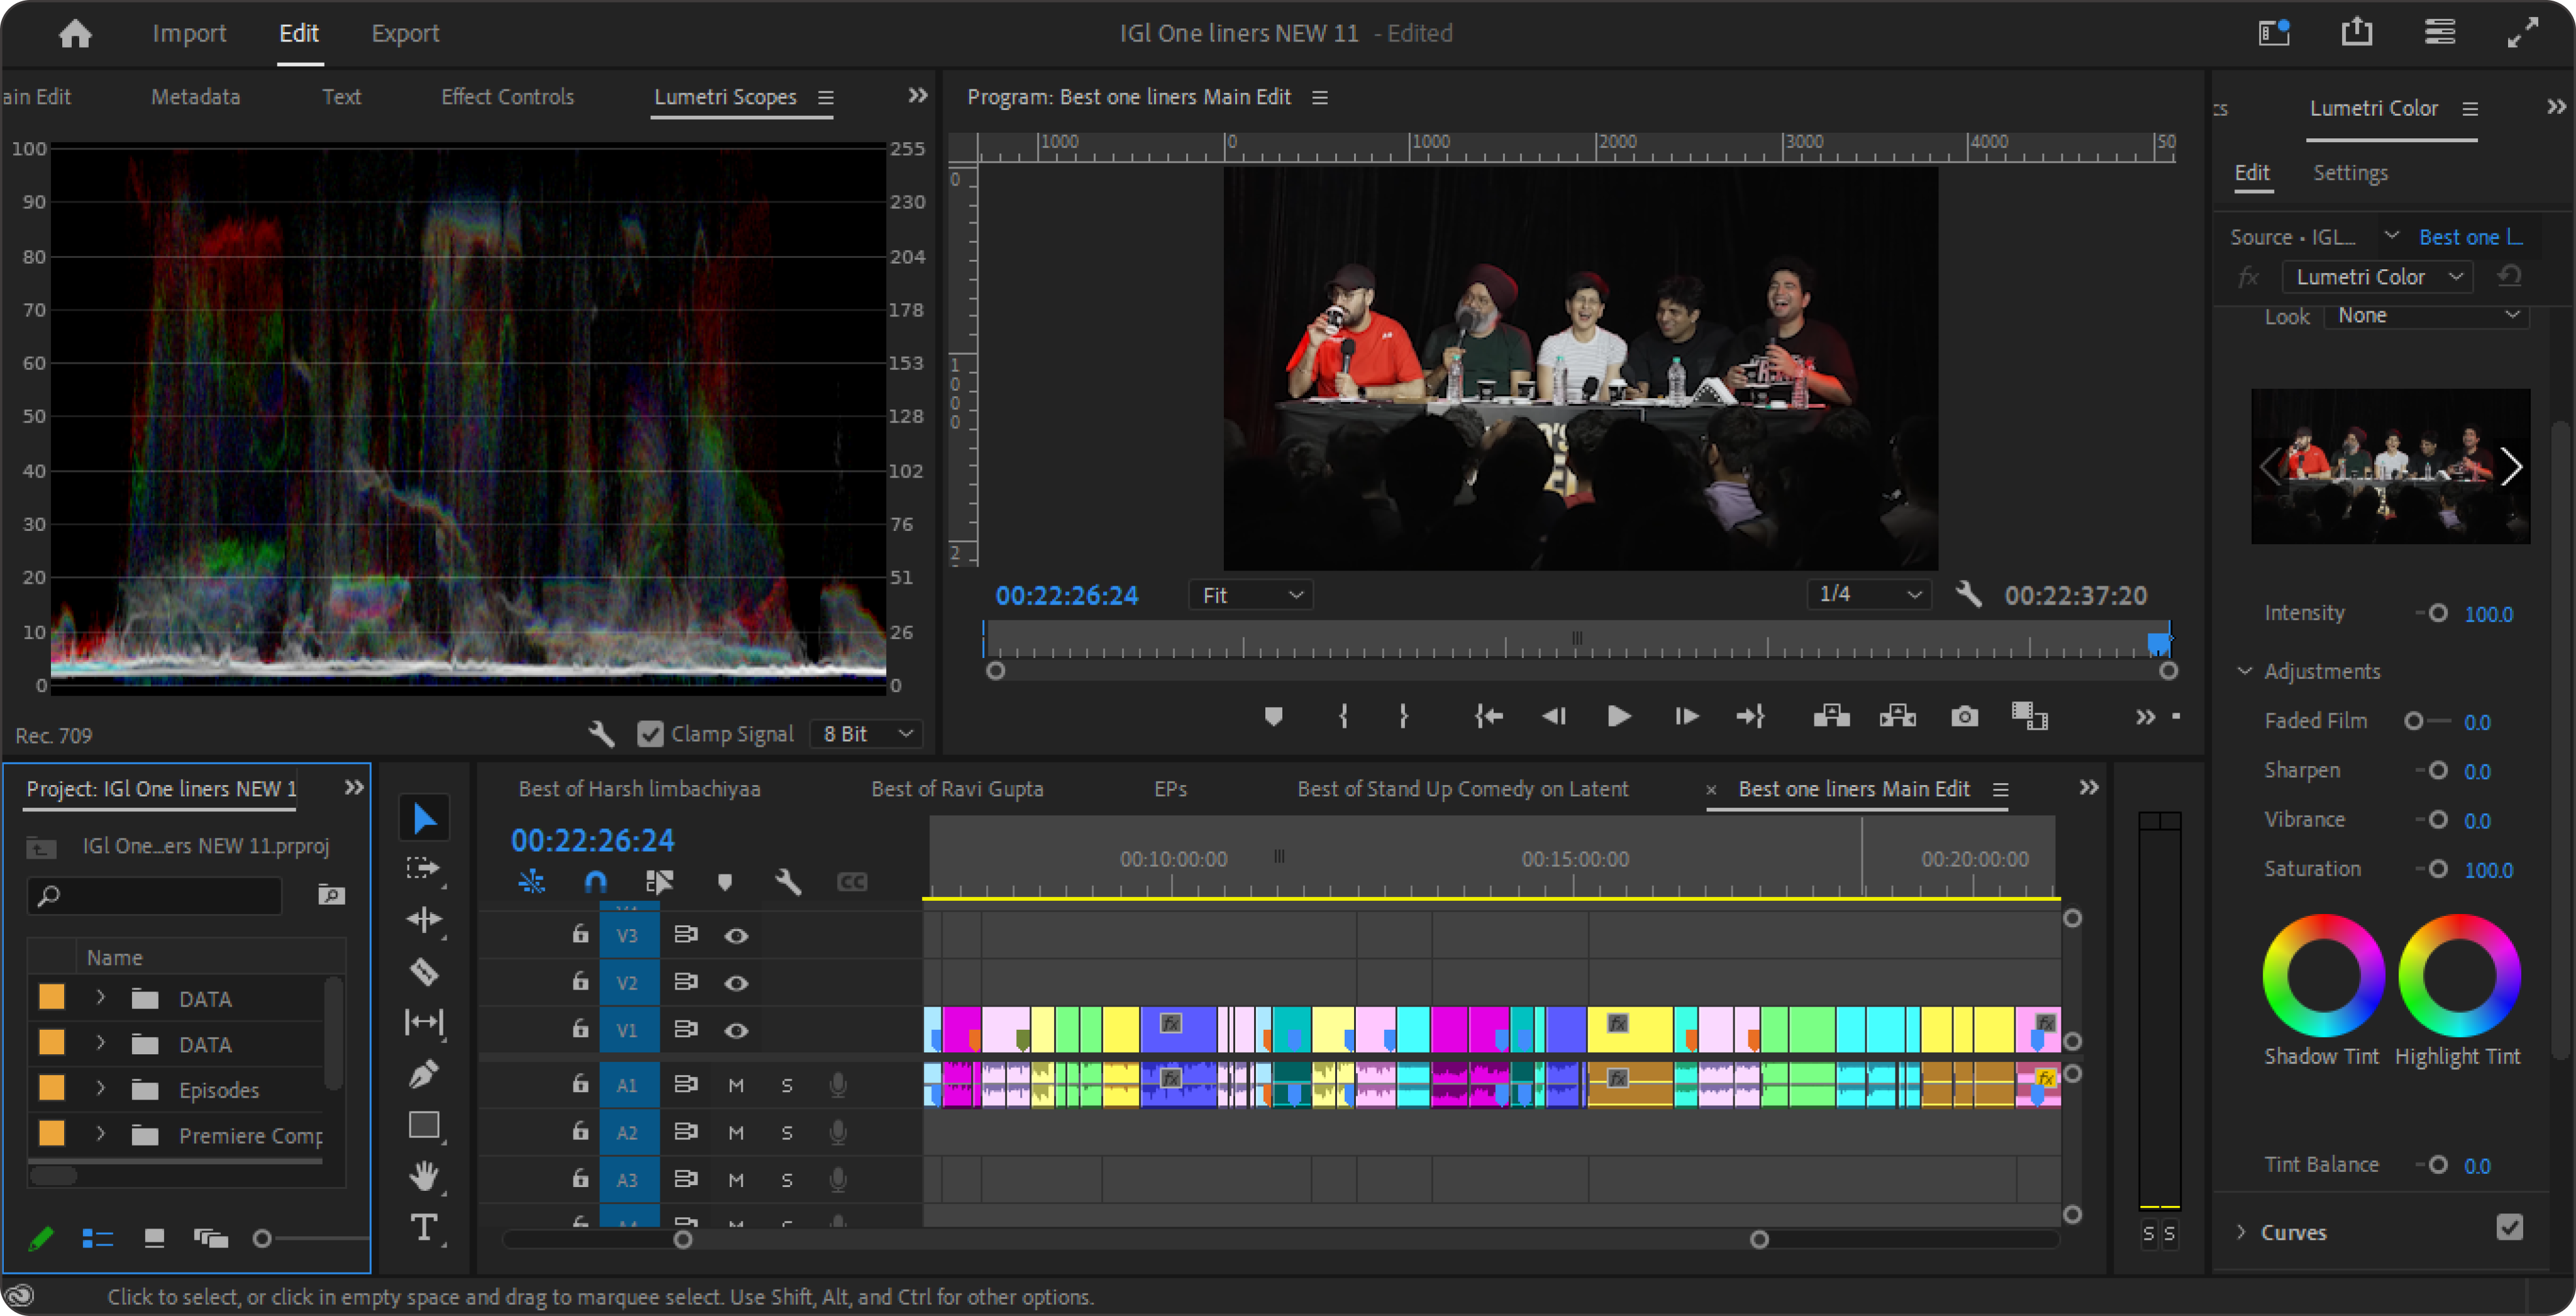Expand the Episodes bin folder
This screenshot has height=1316, width=2576.
[x=100, y=1088]
